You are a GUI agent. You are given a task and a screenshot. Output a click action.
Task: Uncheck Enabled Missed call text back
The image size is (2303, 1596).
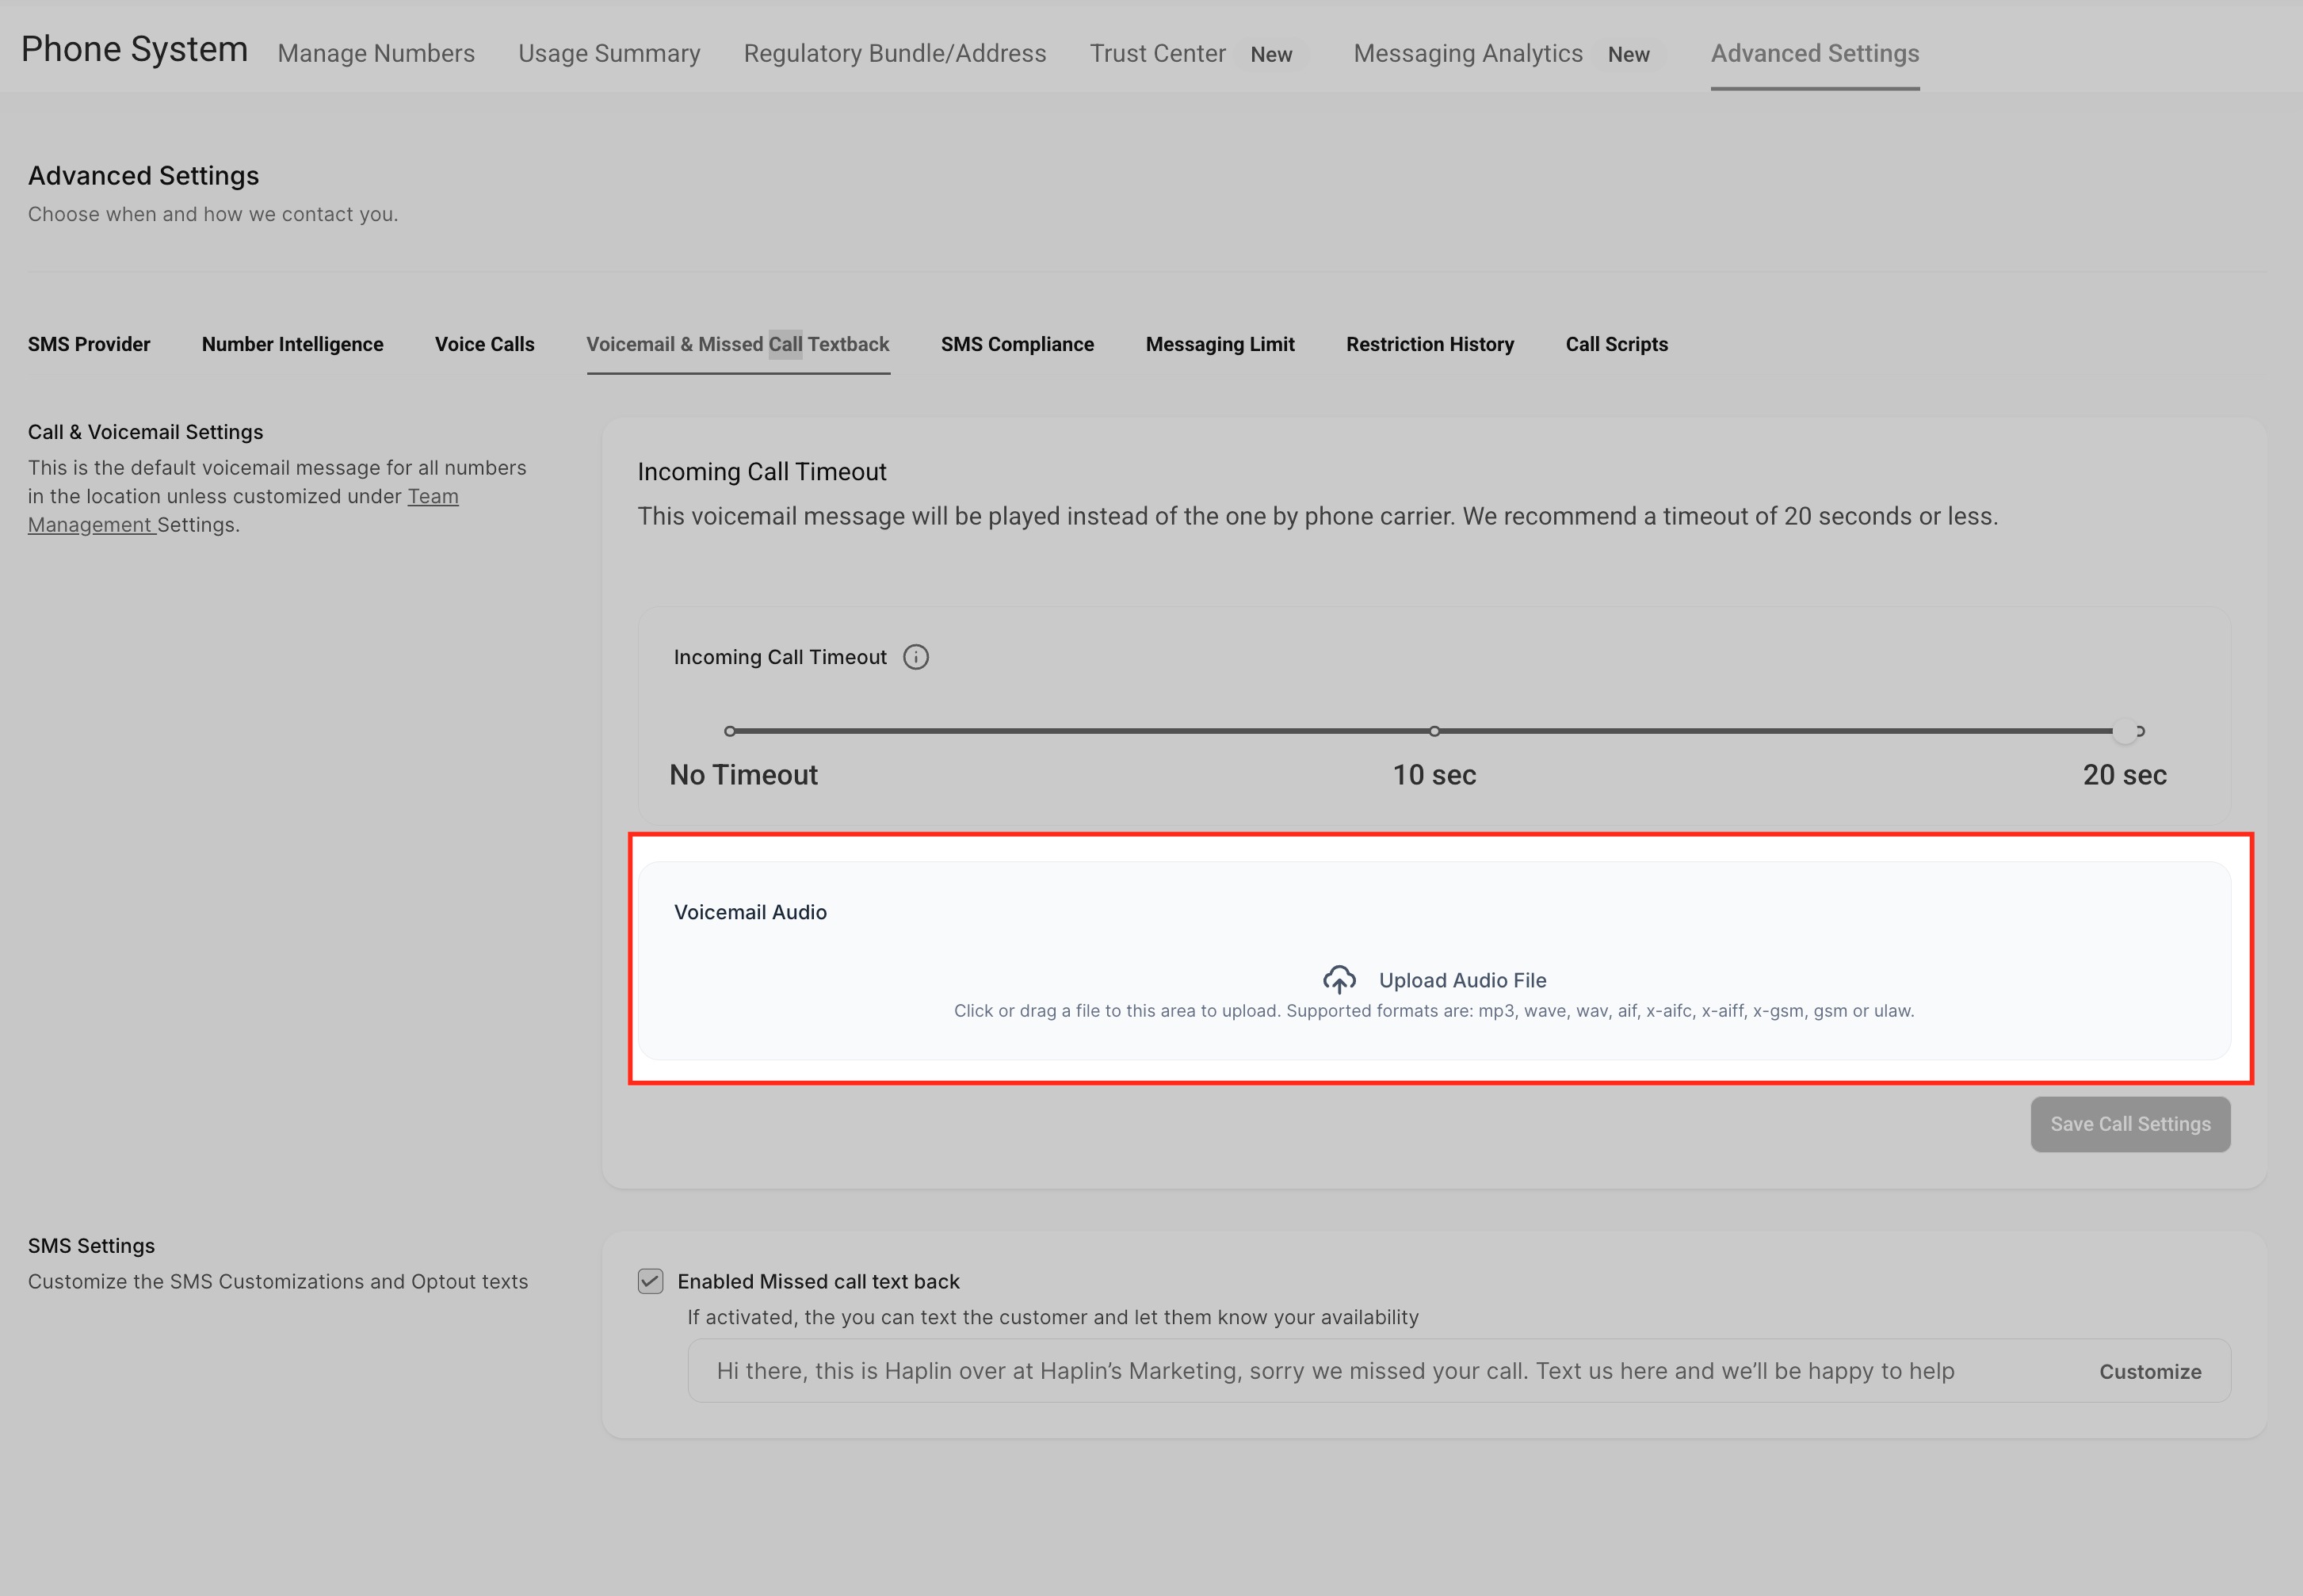[x=650, y=1281]
